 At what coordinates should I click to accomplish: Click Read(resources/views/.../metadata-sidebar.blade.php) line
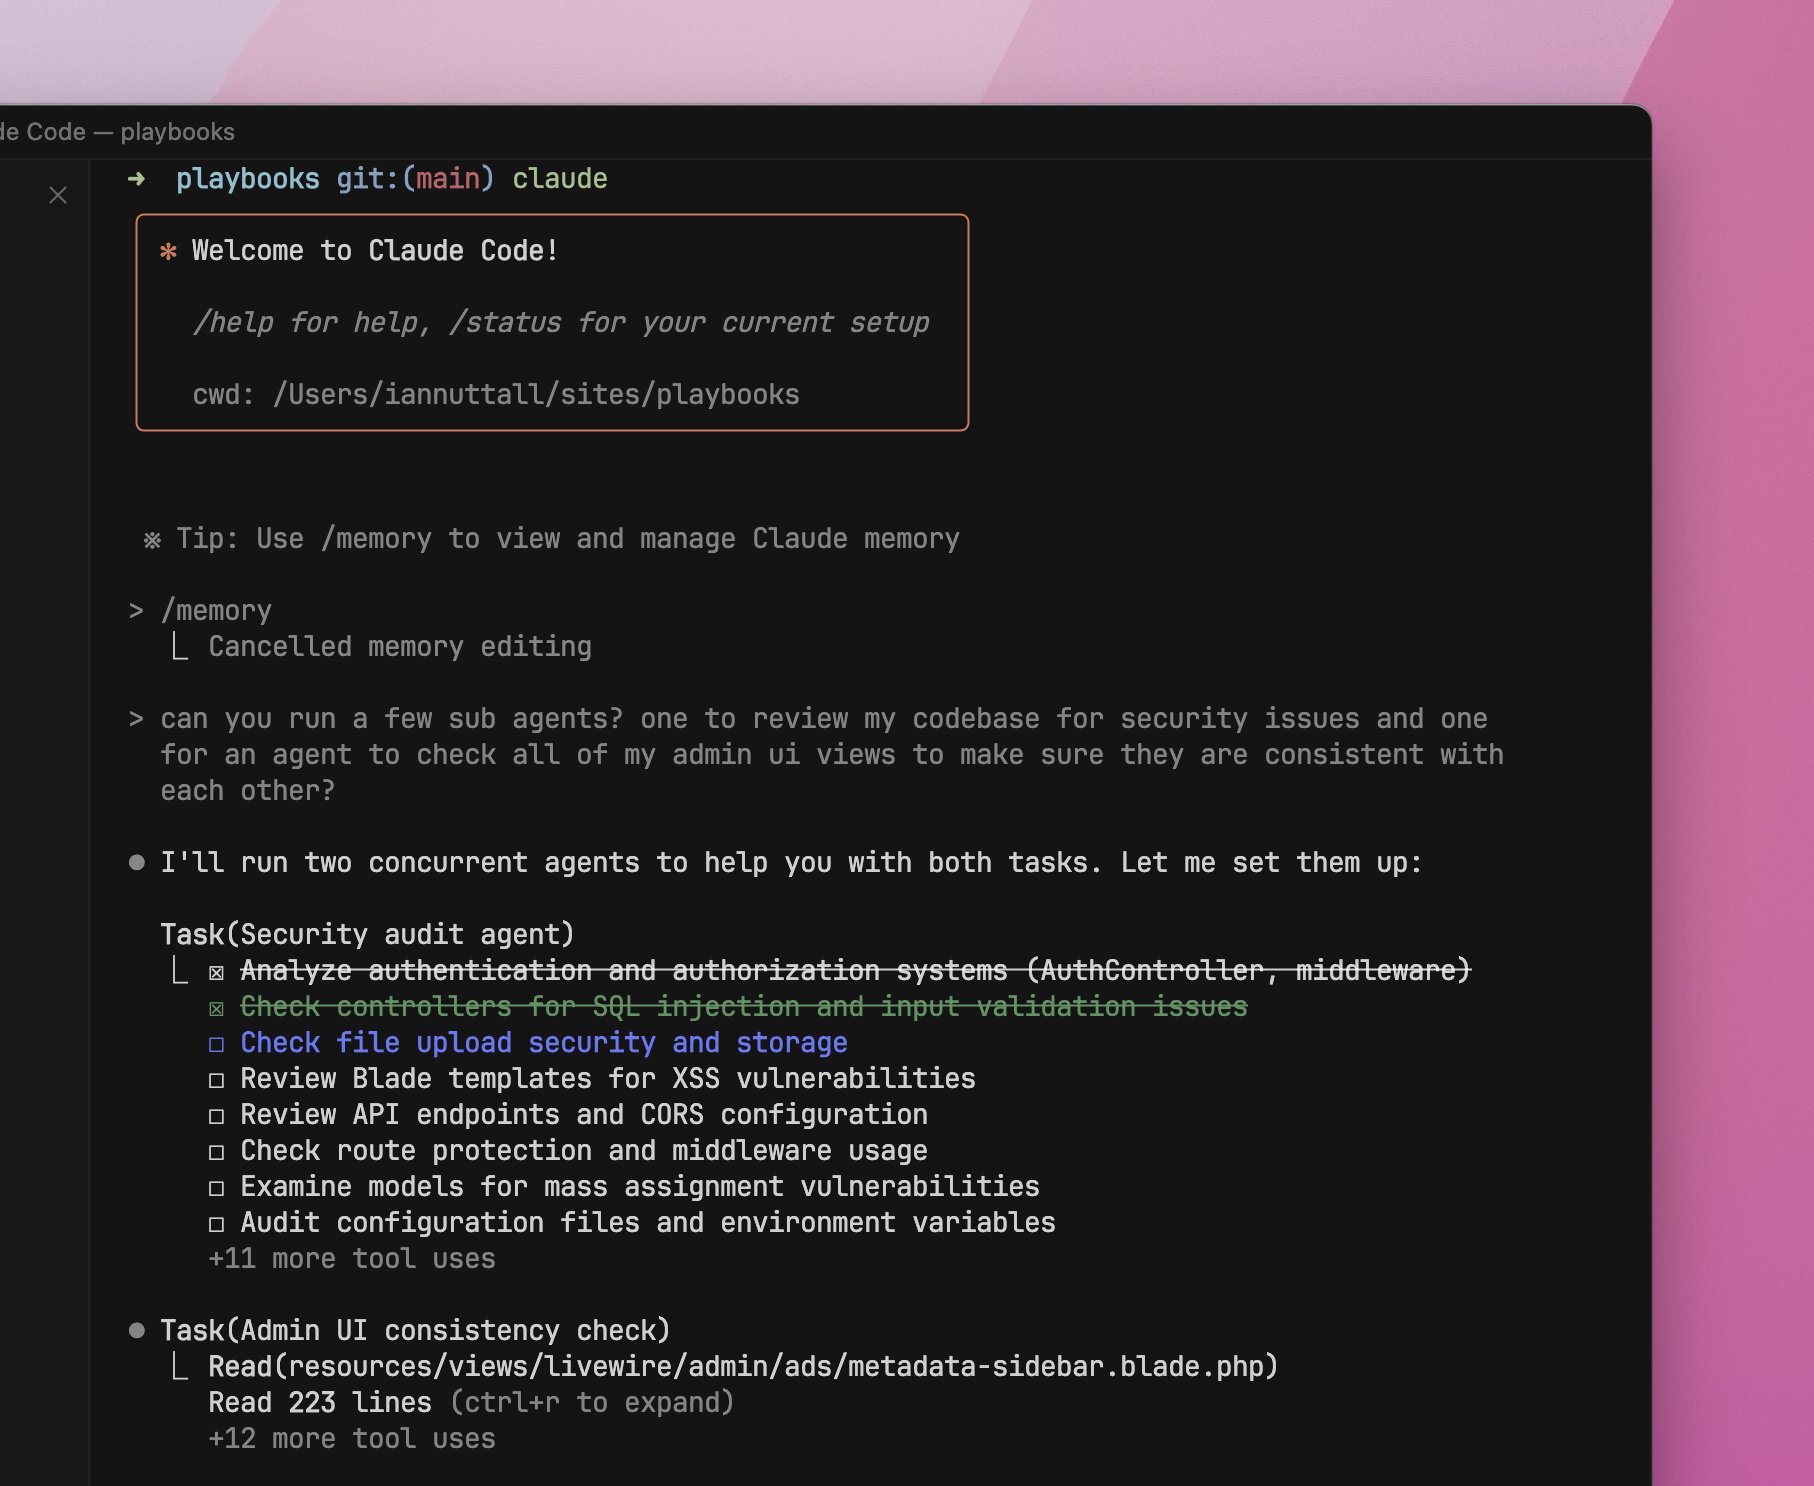(x=743, y=1367)
